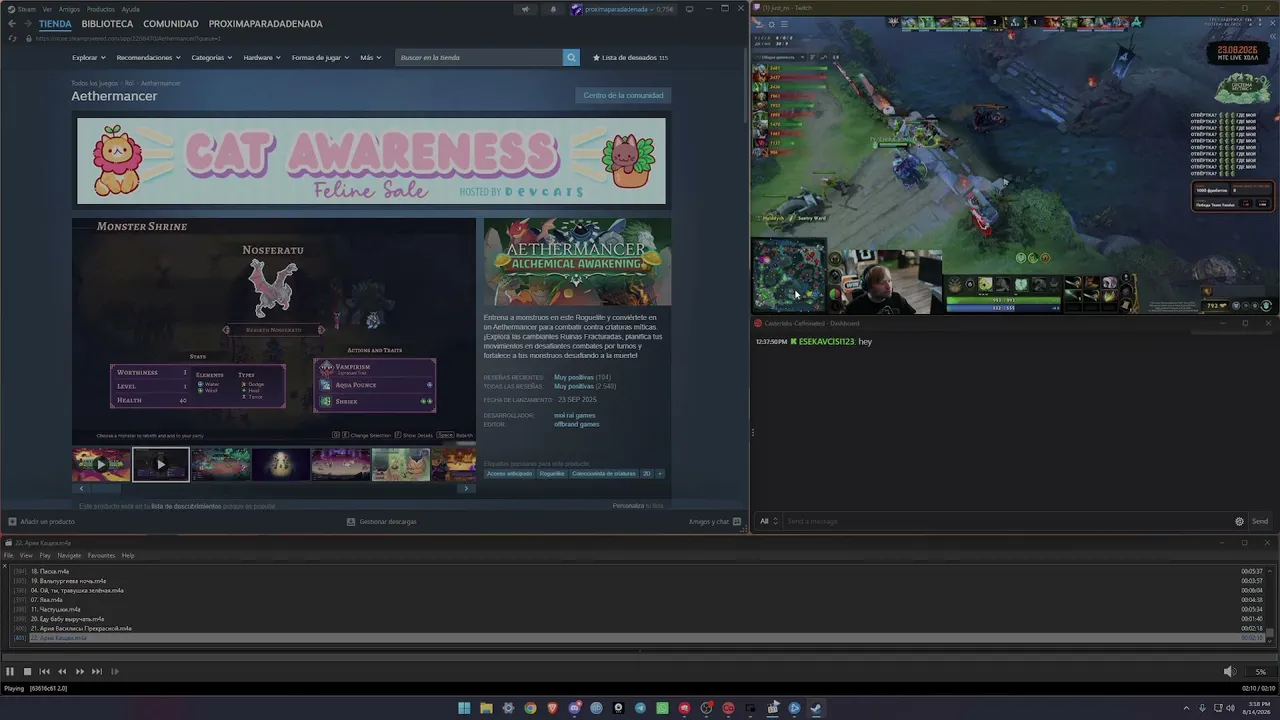Open Steam announcements megaphone icon
1280x720 pixels.
tap(525, 10)
